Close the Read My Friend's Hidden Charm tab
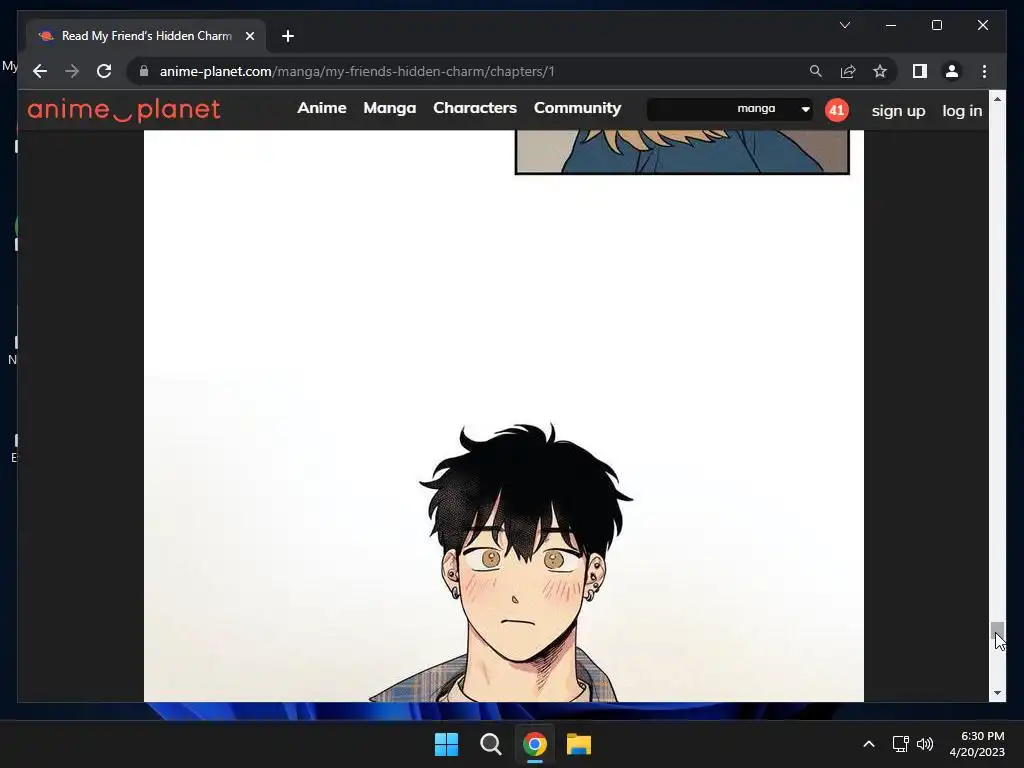The image size is (1024, 768). pyautogui.click(x=249, y=36)
